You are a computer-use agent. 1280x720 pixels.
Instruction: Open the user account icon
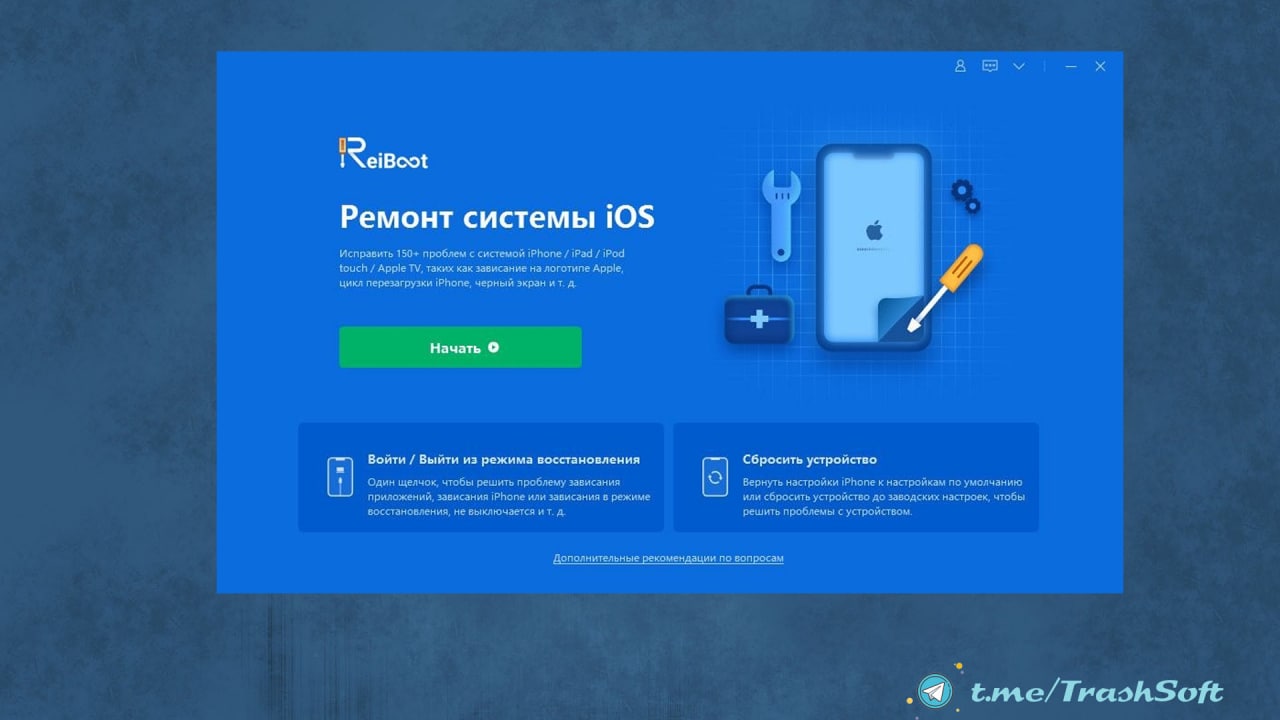(x=960, y=66)
